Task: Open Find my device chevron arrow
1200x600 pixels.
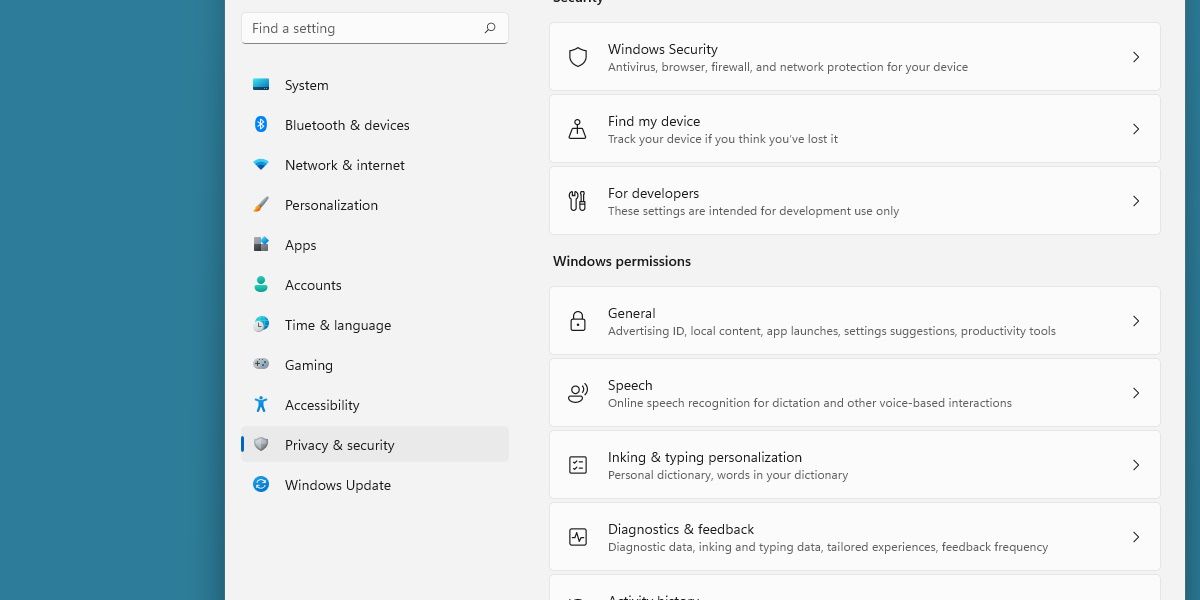Action: [1136, 129]
